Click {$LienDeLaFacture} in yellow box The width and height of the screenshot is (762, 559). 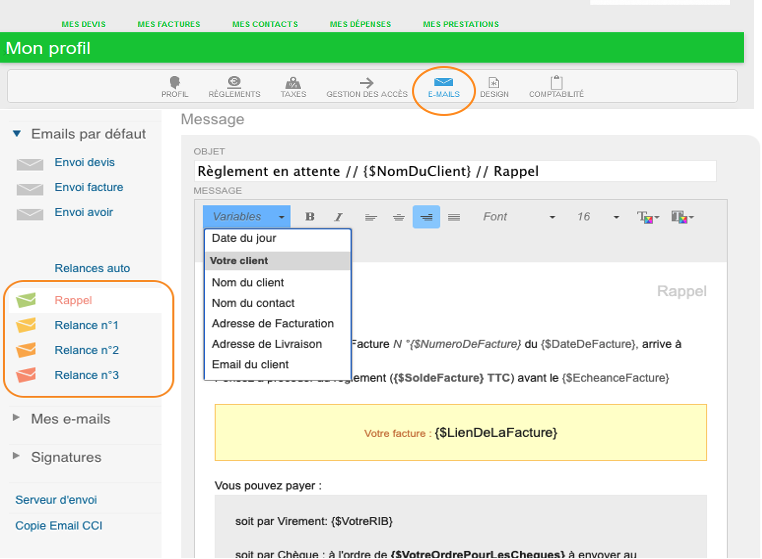point(496,433)
